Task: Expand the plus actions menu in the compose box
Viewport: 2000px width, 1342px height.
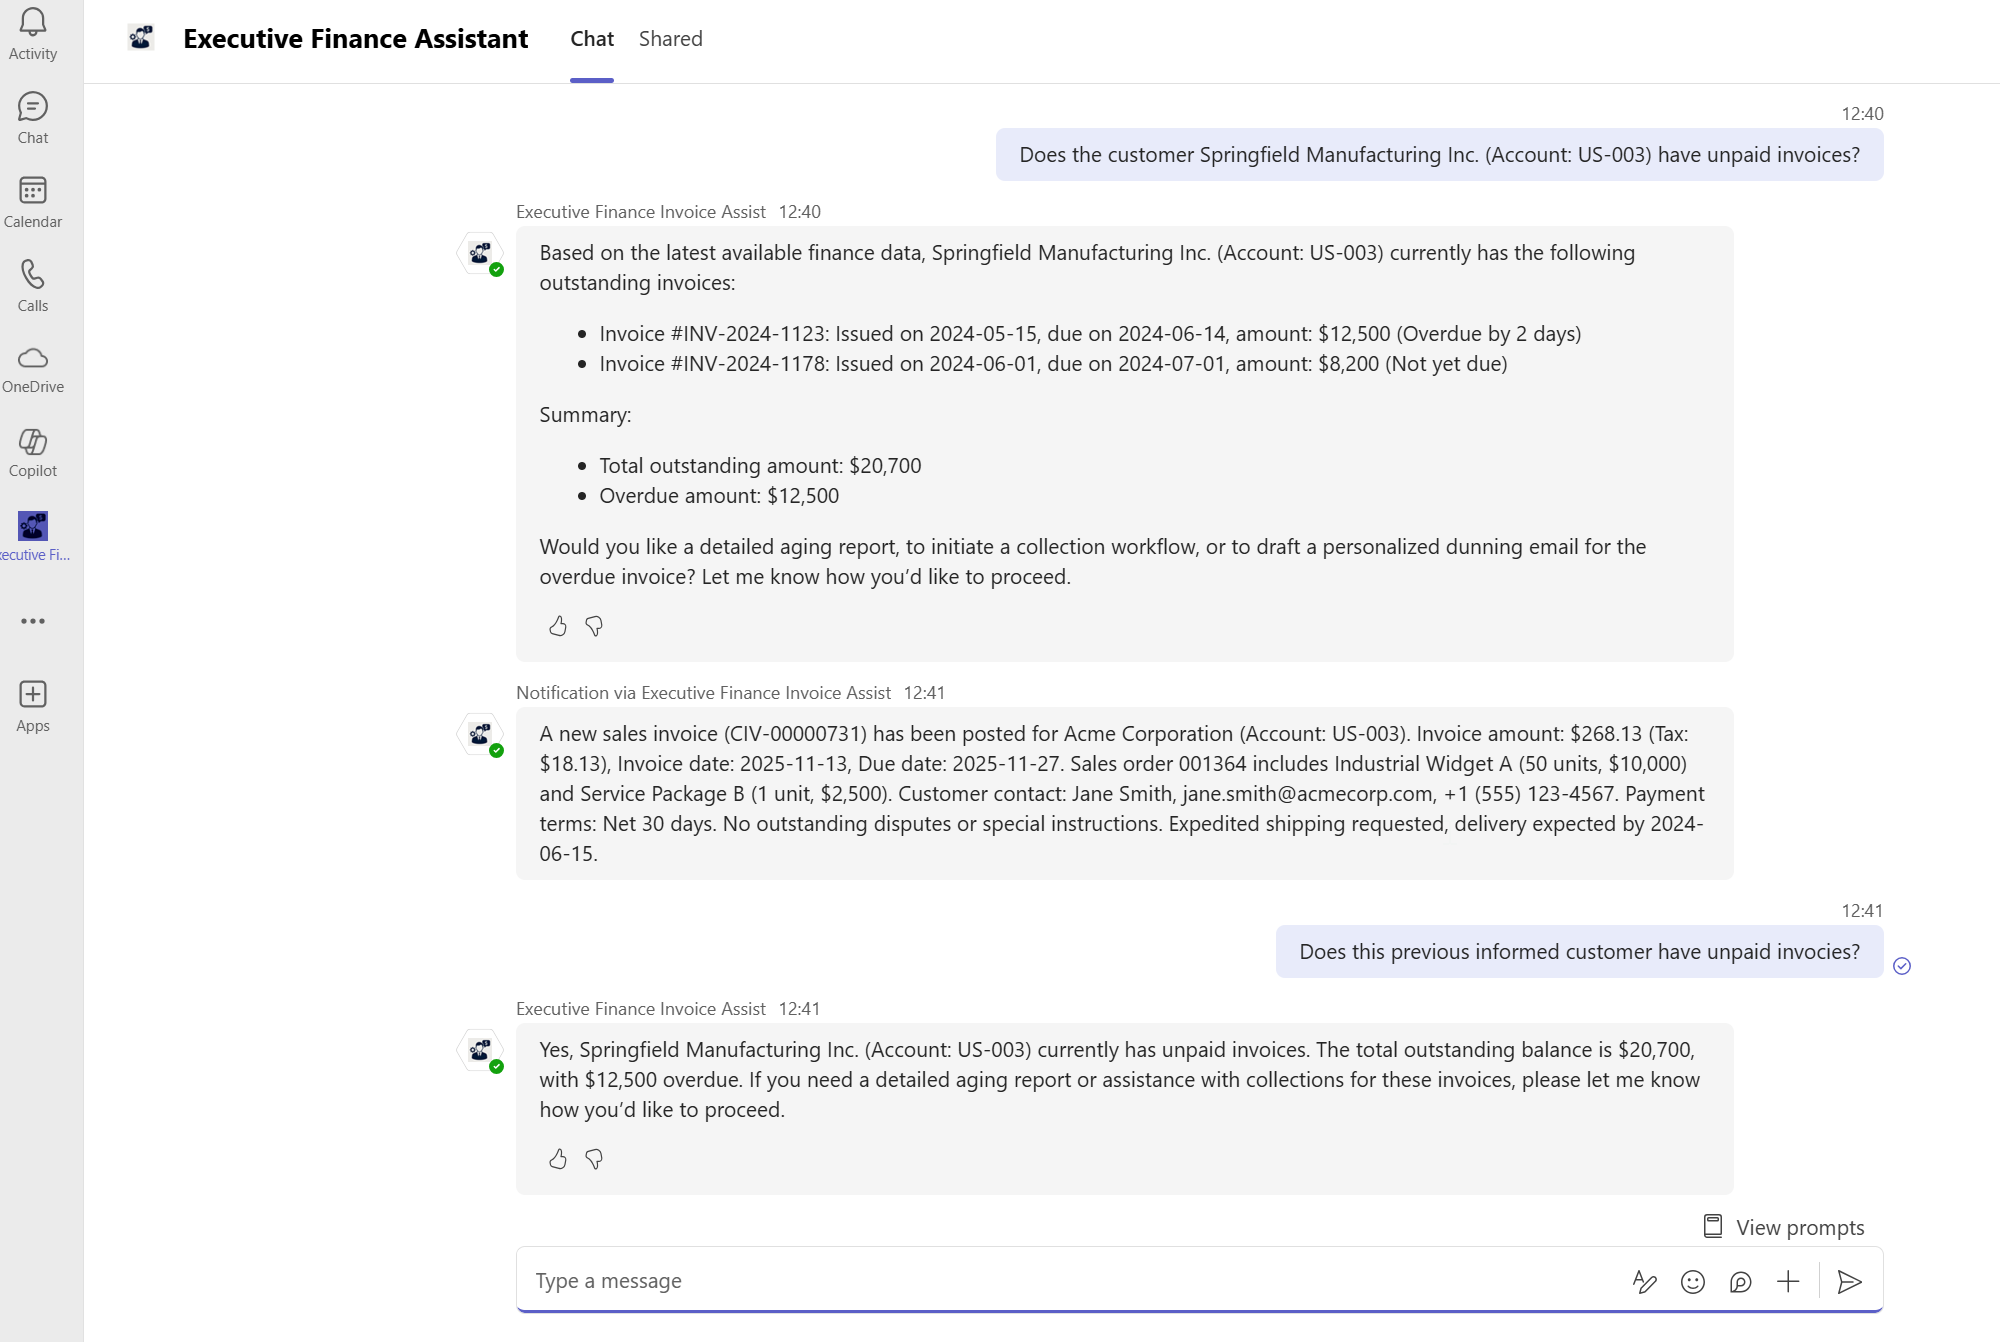Action: [x=1788, y=1281]
